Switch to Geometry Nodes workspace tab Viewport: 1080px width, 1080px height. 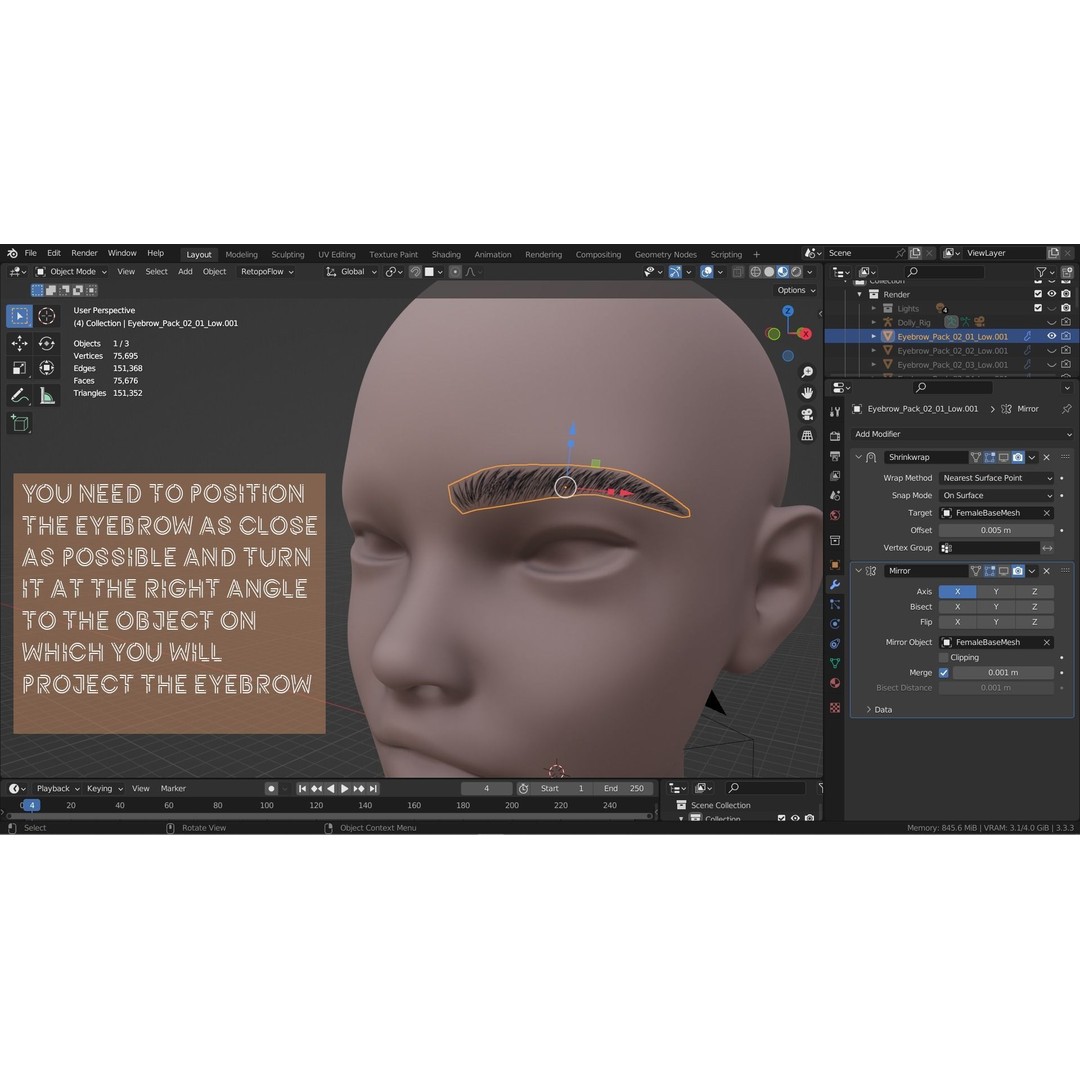point(665,255)
